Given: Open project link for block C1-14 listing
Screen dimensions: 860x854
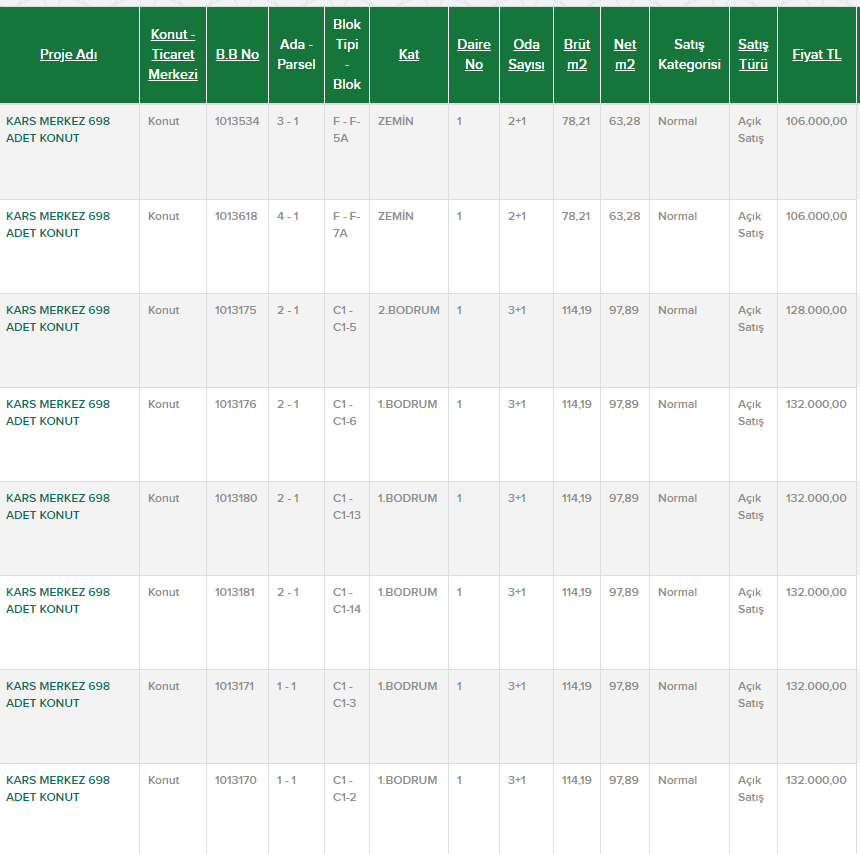Looking at the screenshot, I should pos(58,600).
